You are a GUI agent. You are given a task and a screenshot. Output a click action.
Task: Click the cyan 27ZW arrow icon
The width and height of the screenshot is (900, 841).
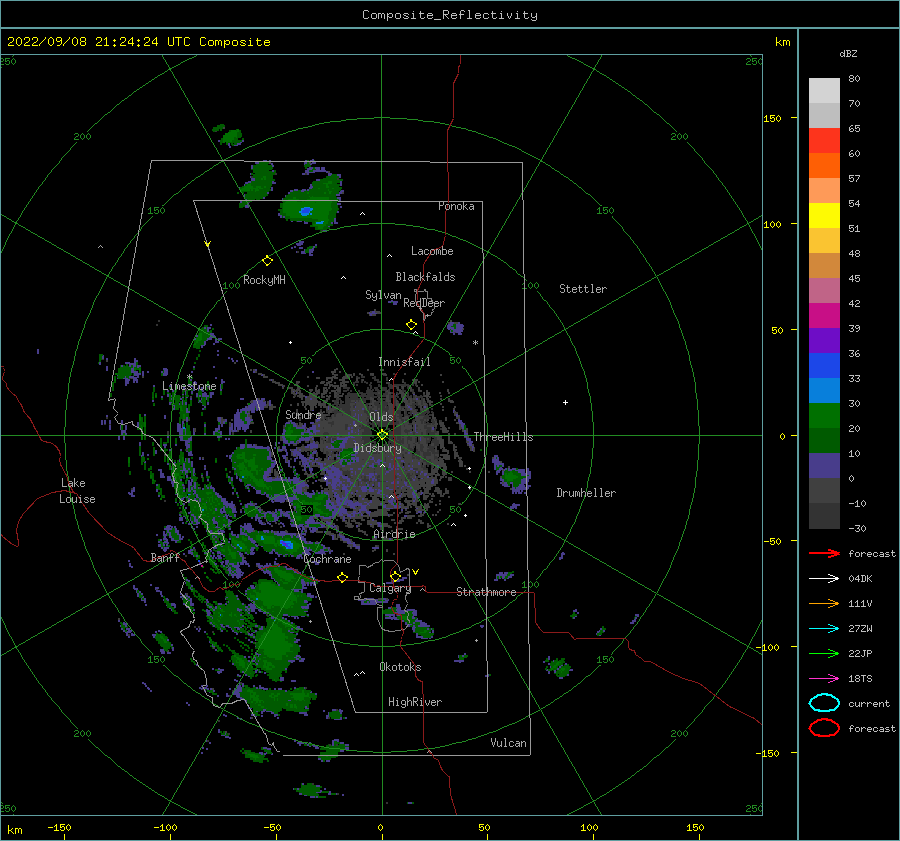[x=824, y=629]
